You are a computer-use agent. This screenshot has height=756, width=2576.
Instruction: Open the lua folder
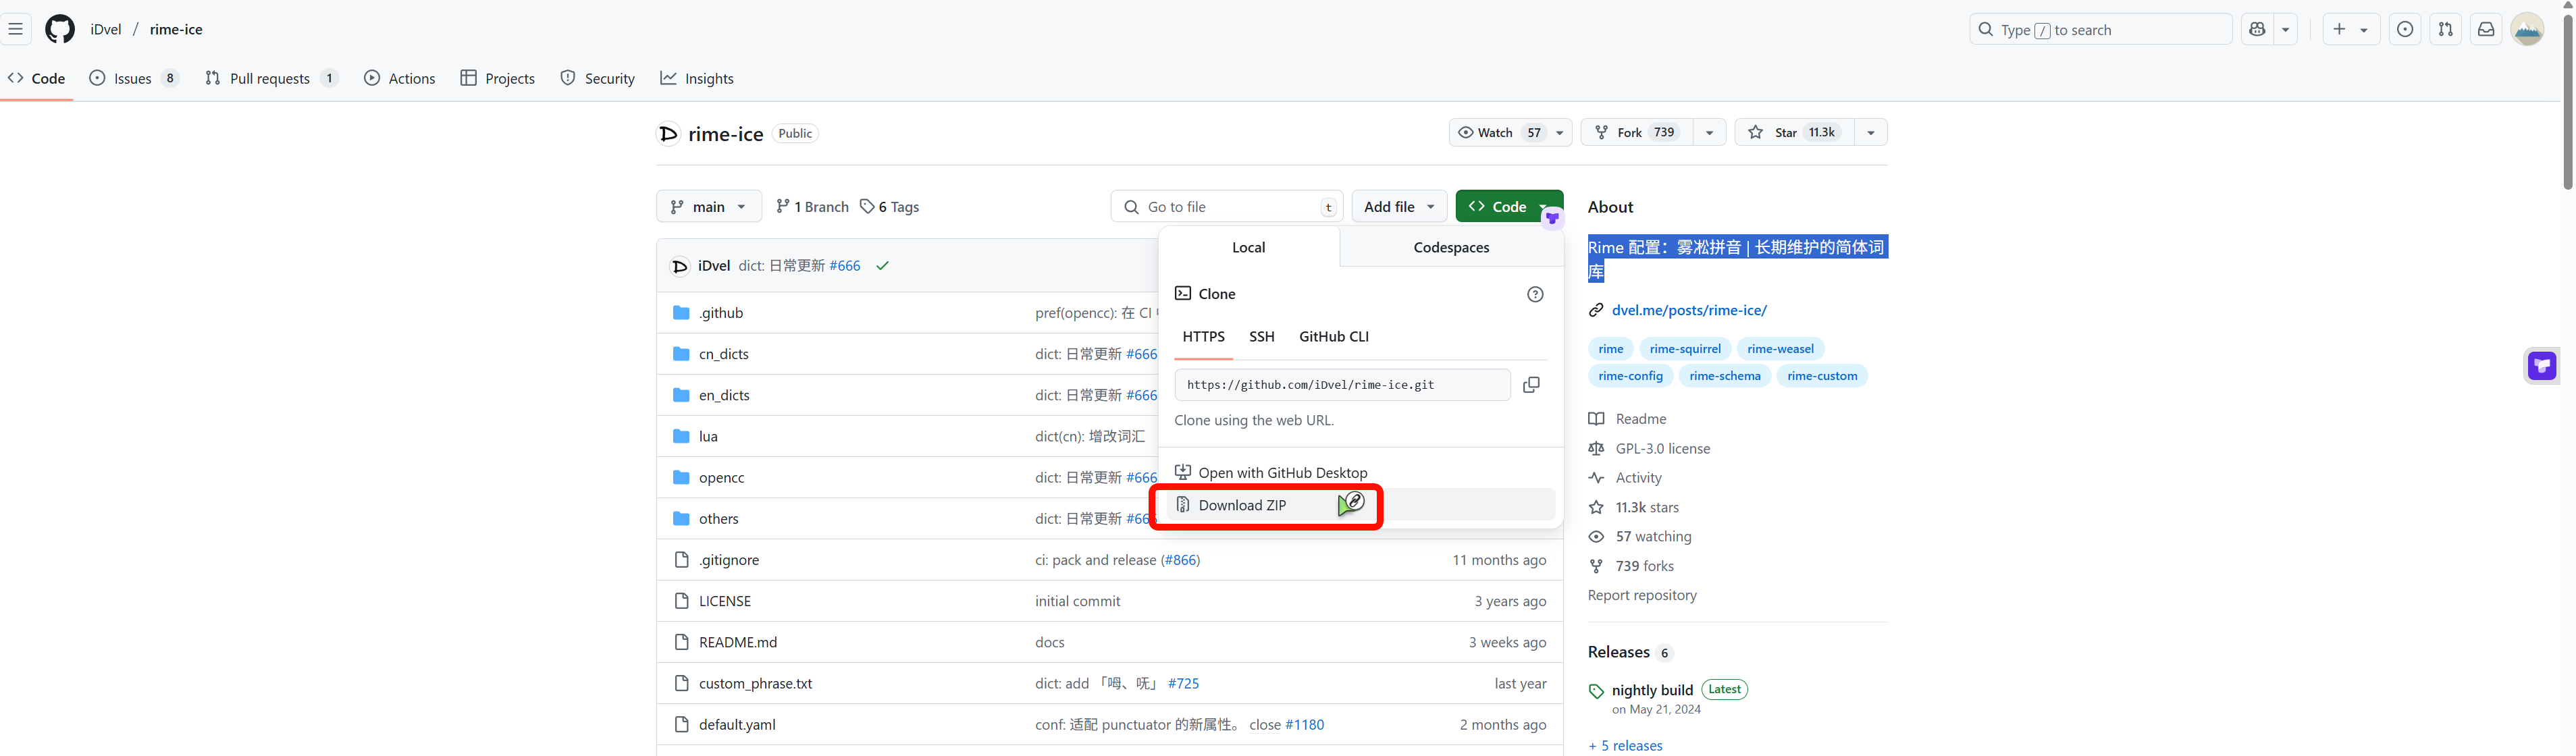[x=708, y=436]
